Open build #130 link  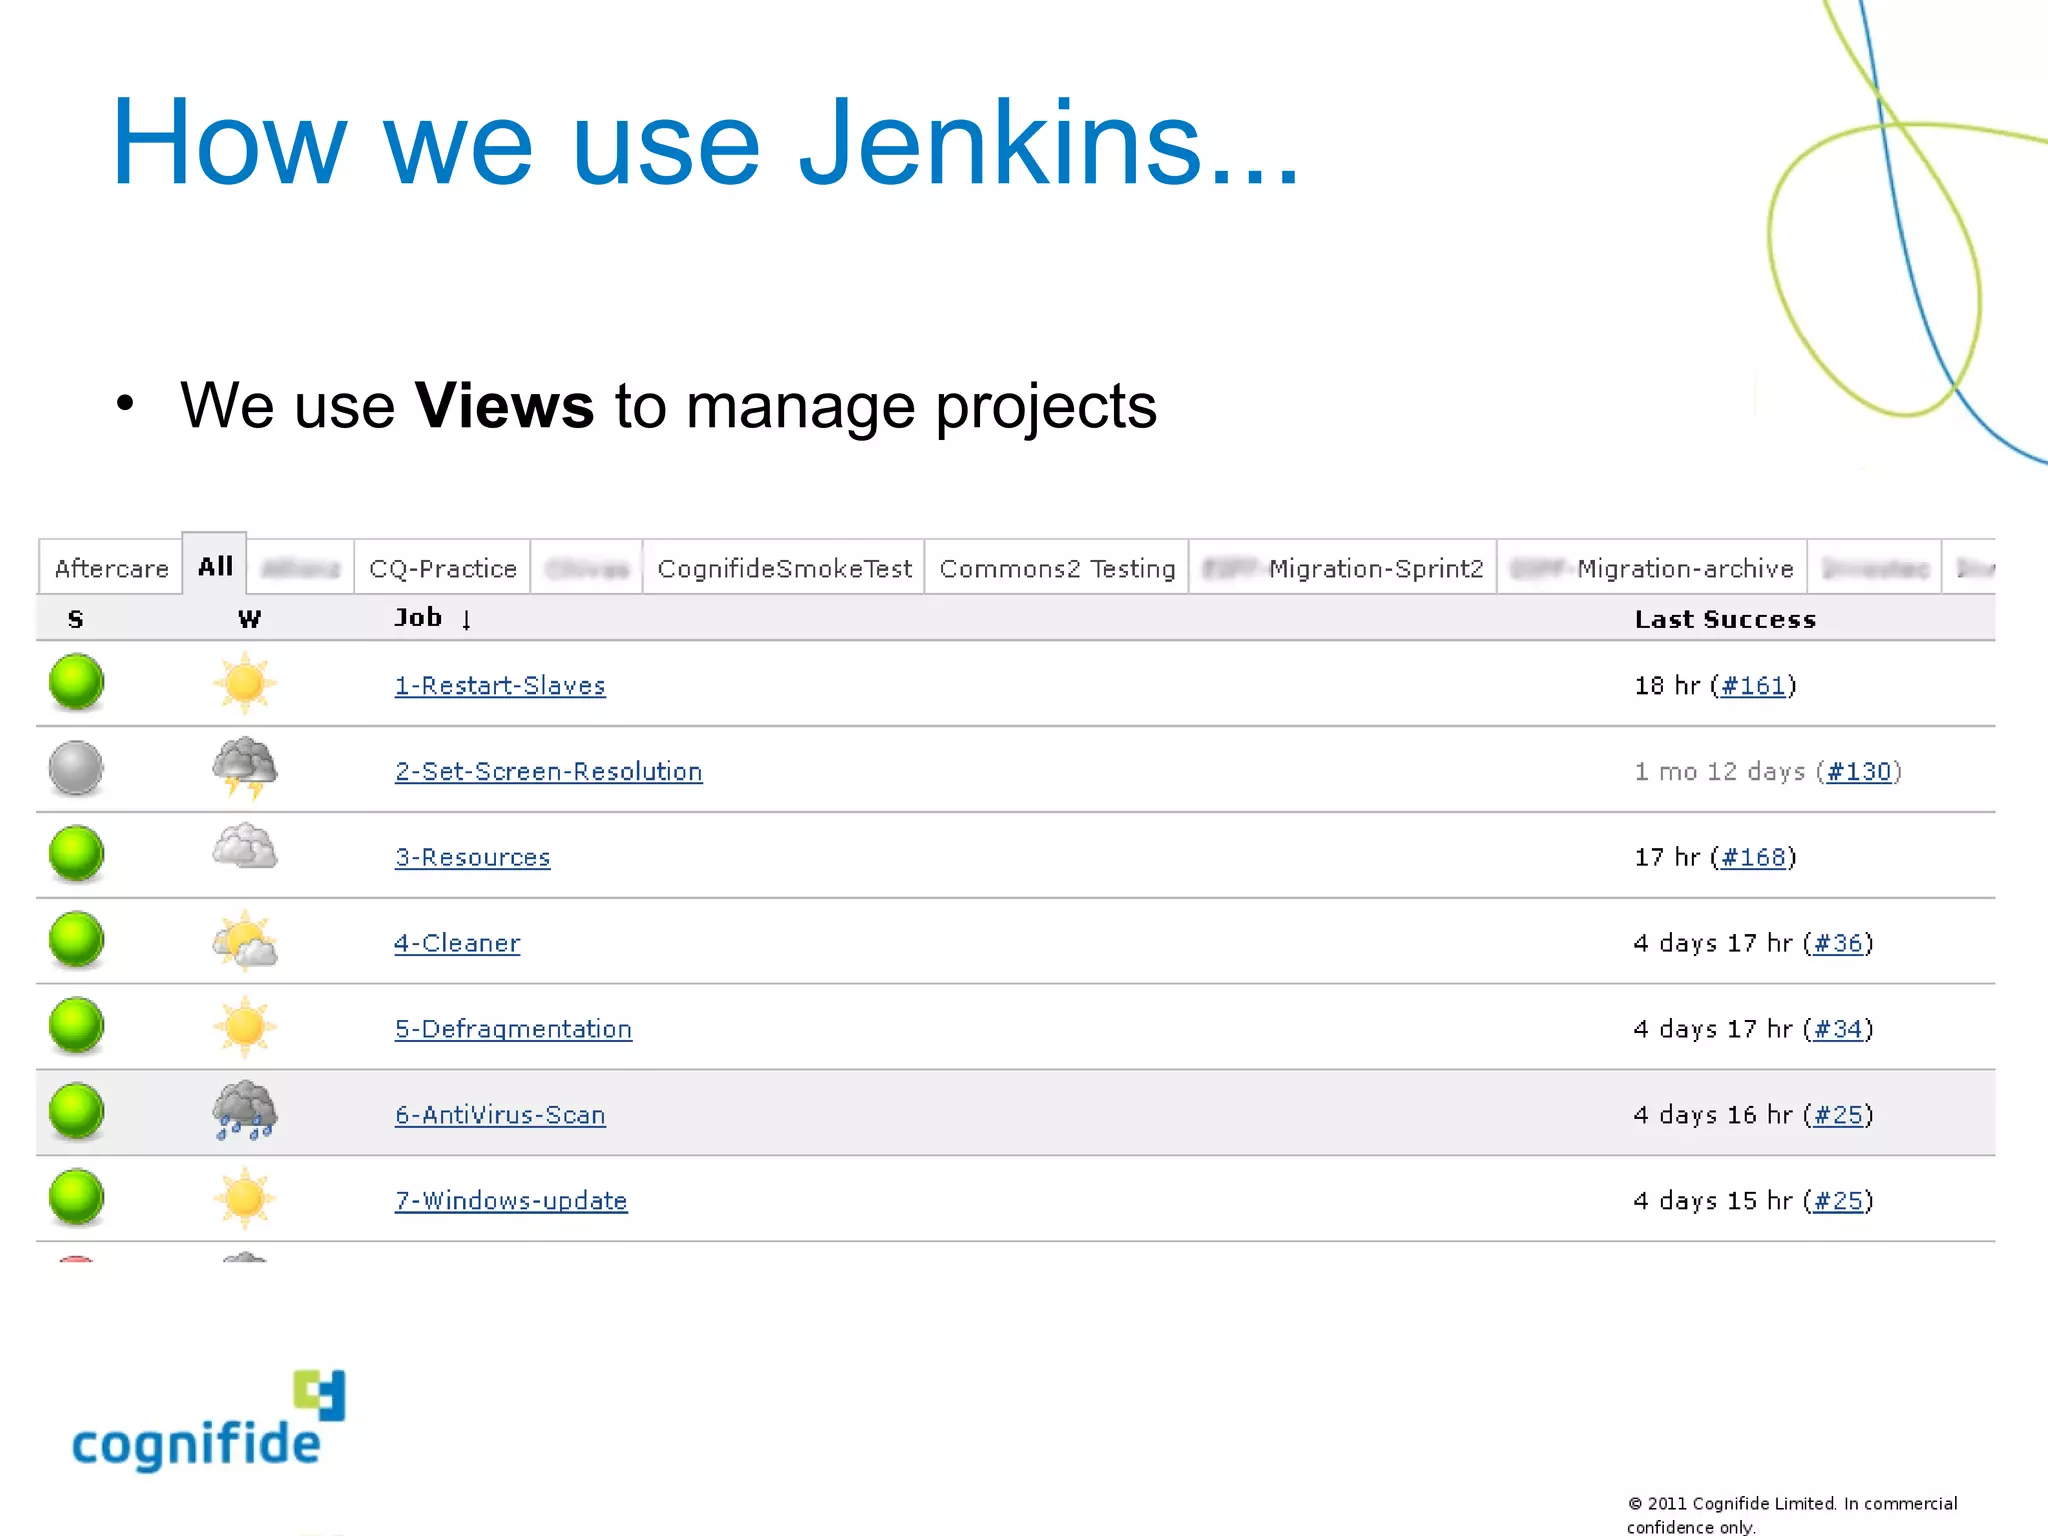click(x=1859, y=771)
